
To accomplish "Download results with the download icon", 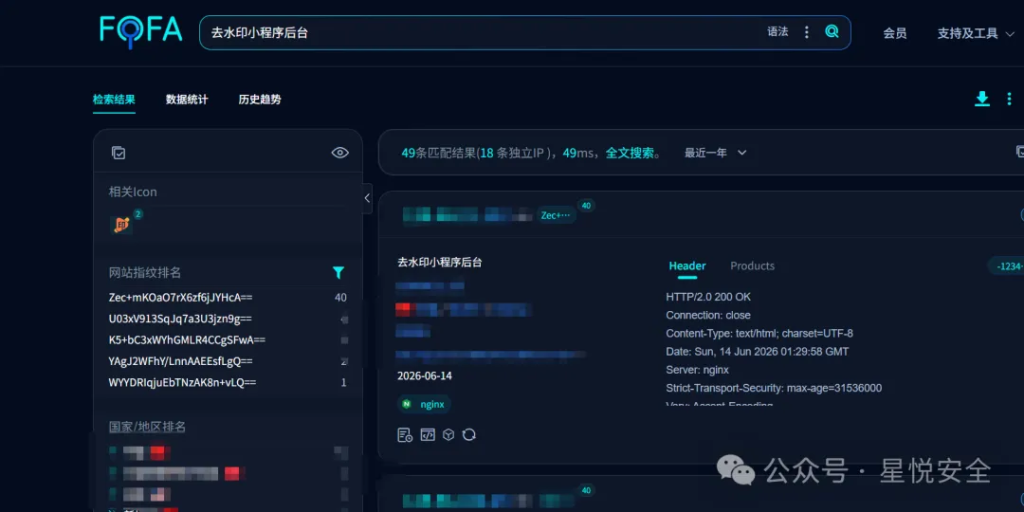I will [x=982, y=99].
